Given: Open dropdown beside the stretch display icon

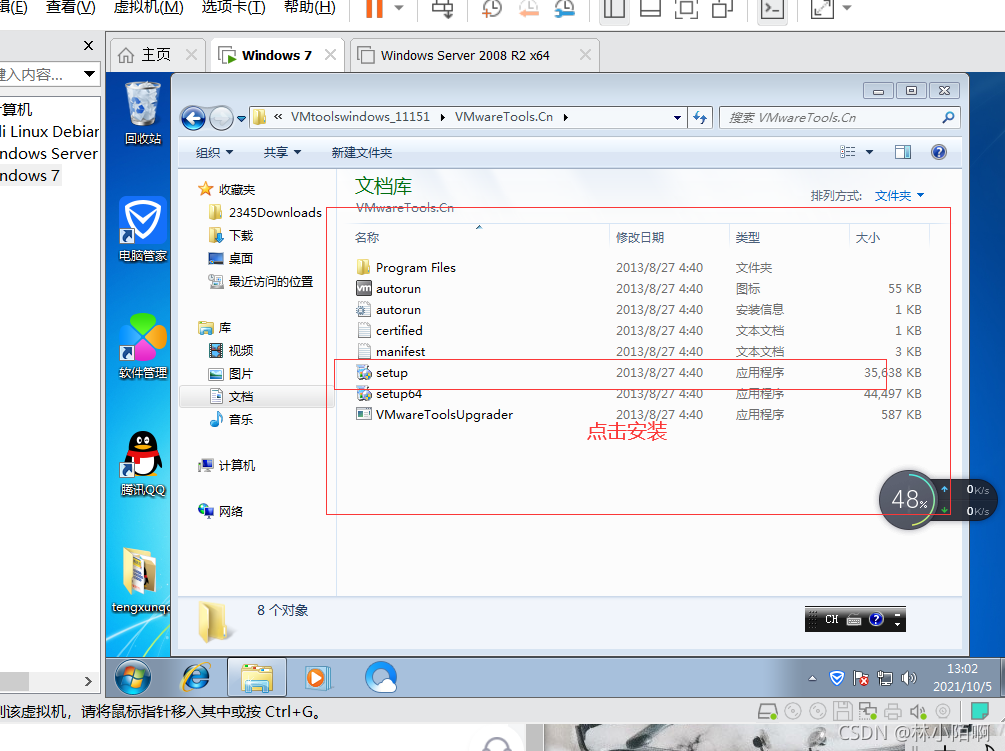Looking at the screenshot, I should point(847,8).
